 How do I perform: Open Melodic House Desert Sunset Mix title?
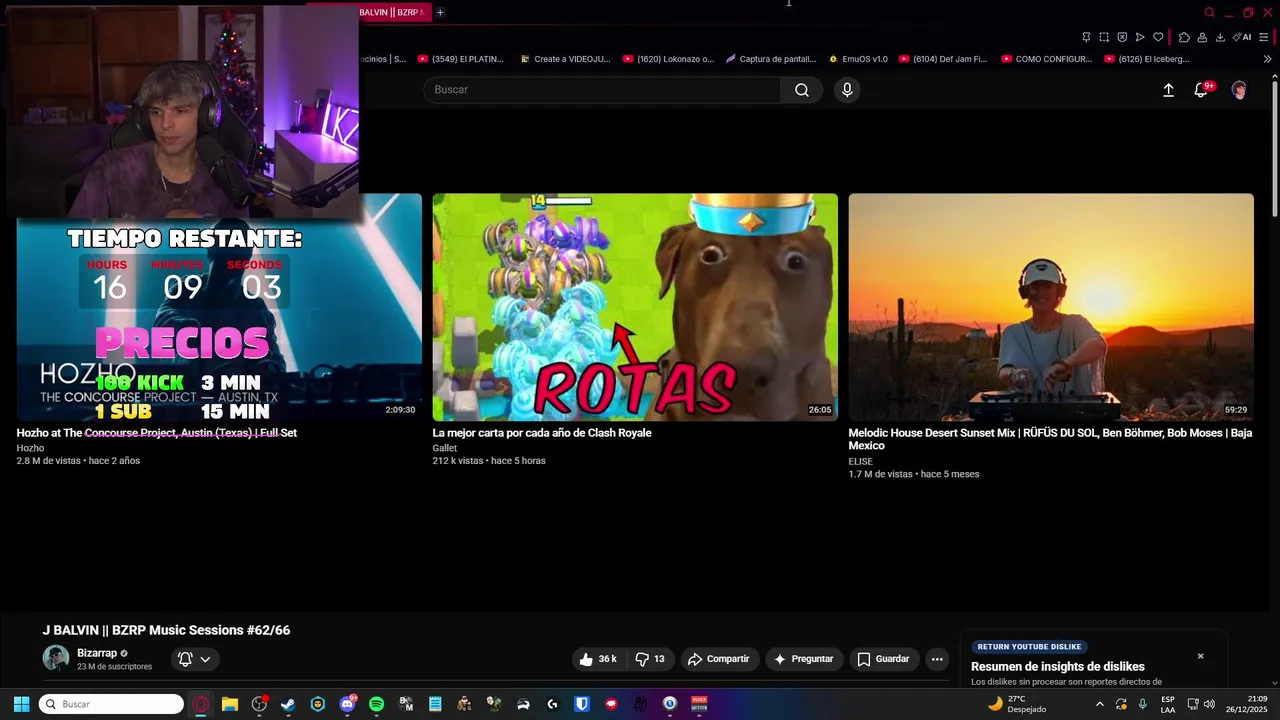1050,439
